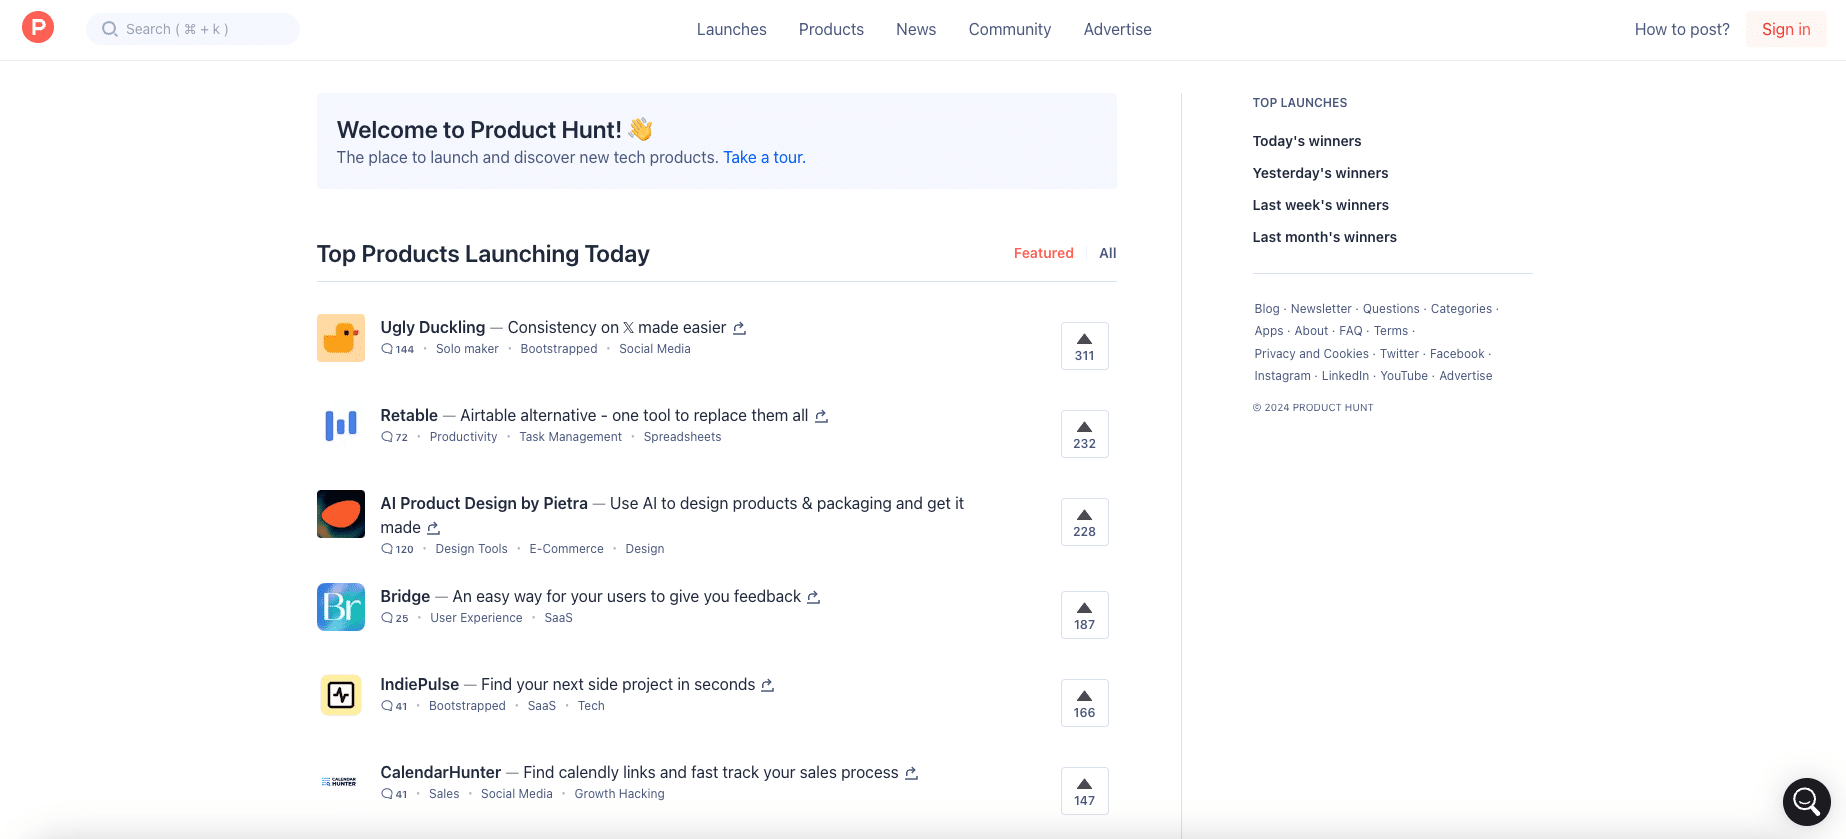Select the Spreadsheets tag under Retable
This screenshot has height=839, width=1846.
pyautogui.click(x=682, y=437)
